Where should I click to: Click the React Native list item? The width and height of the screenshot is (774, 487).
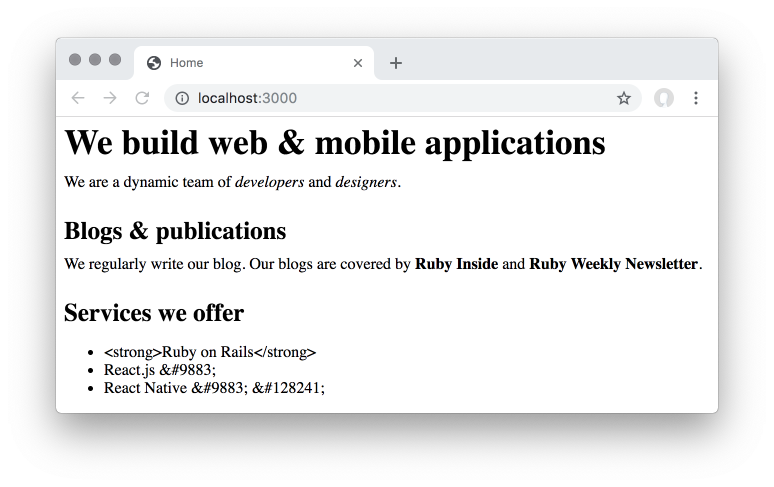click(x=214, y=388)
